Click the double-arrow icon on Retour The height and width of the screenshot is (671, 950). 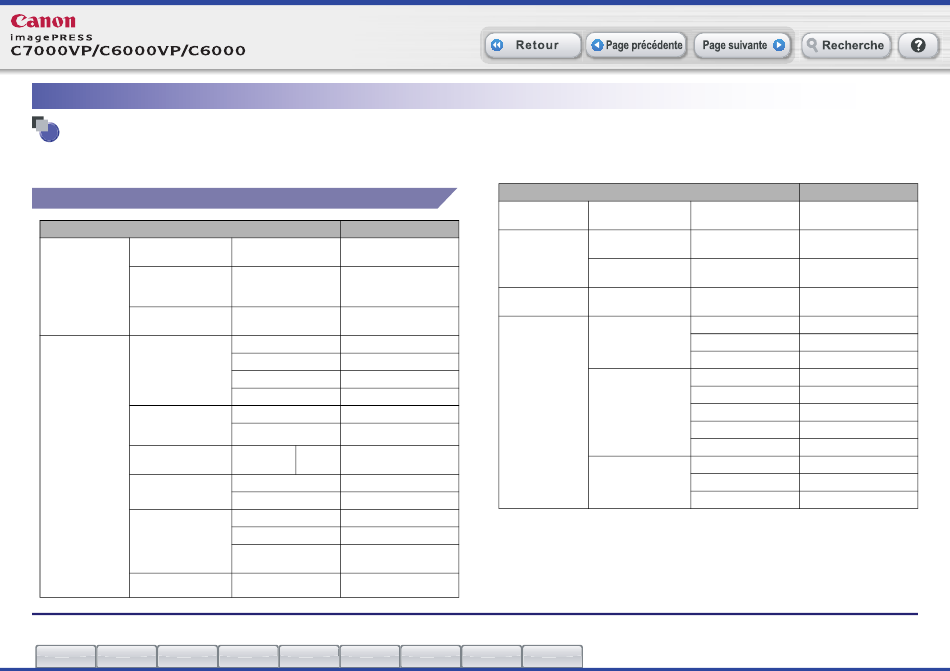point(496,46)
